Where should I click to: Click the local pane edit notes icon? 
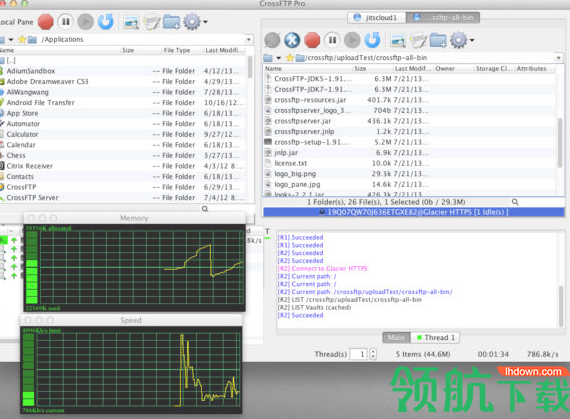tap(152, 22)
